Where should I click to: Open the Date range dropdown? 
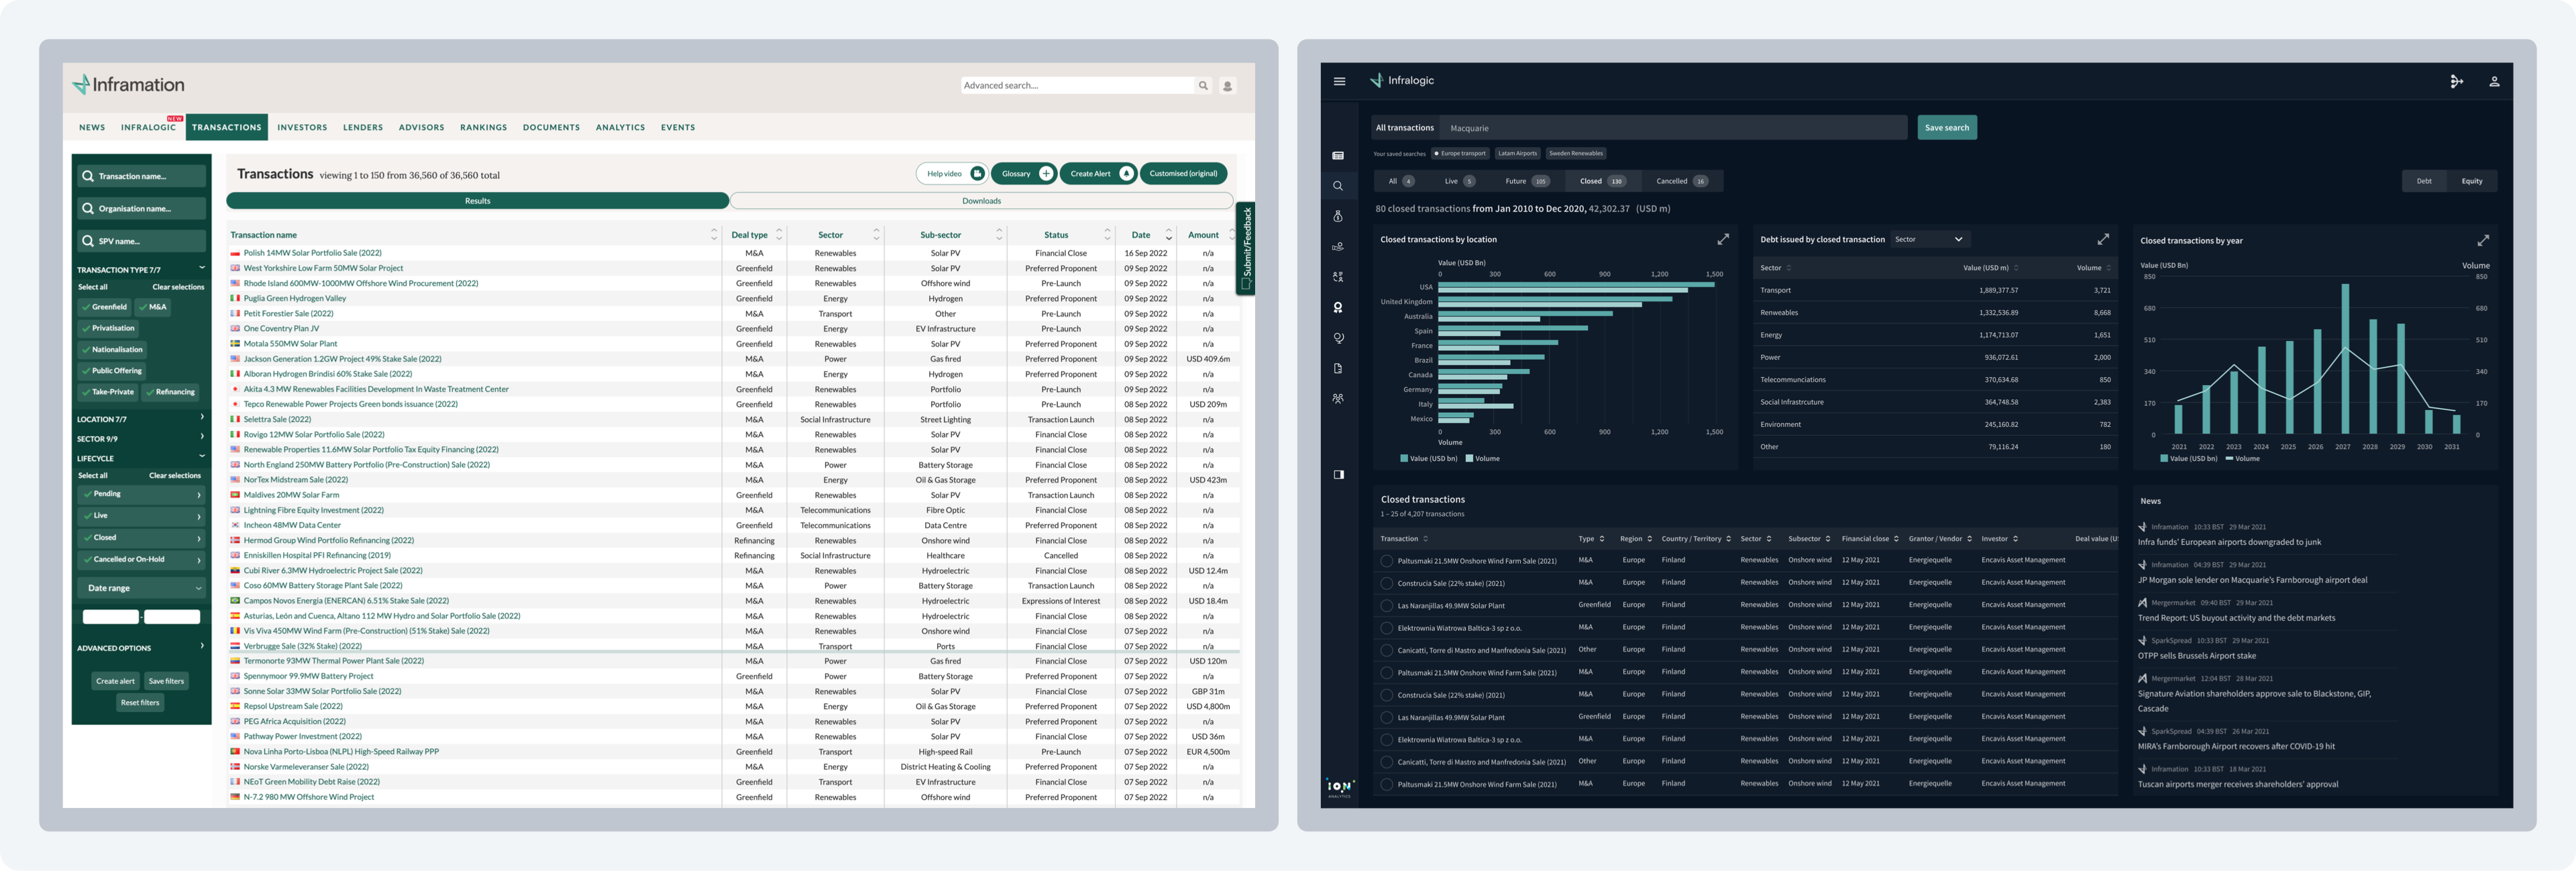click(142, 588)
